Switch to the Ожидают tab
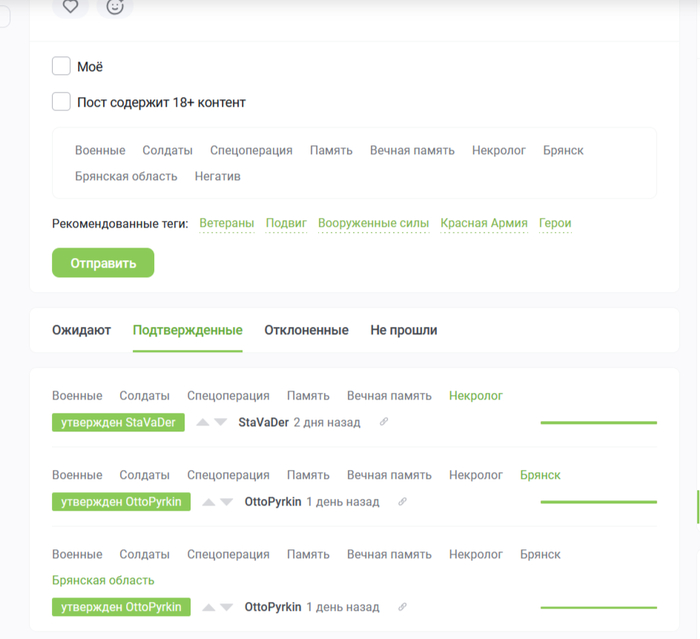700x639 pixels. 81,330
